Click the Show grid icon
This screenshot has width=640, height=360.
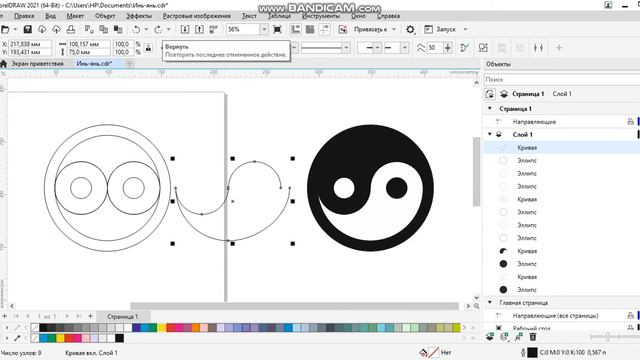[310, 29]
